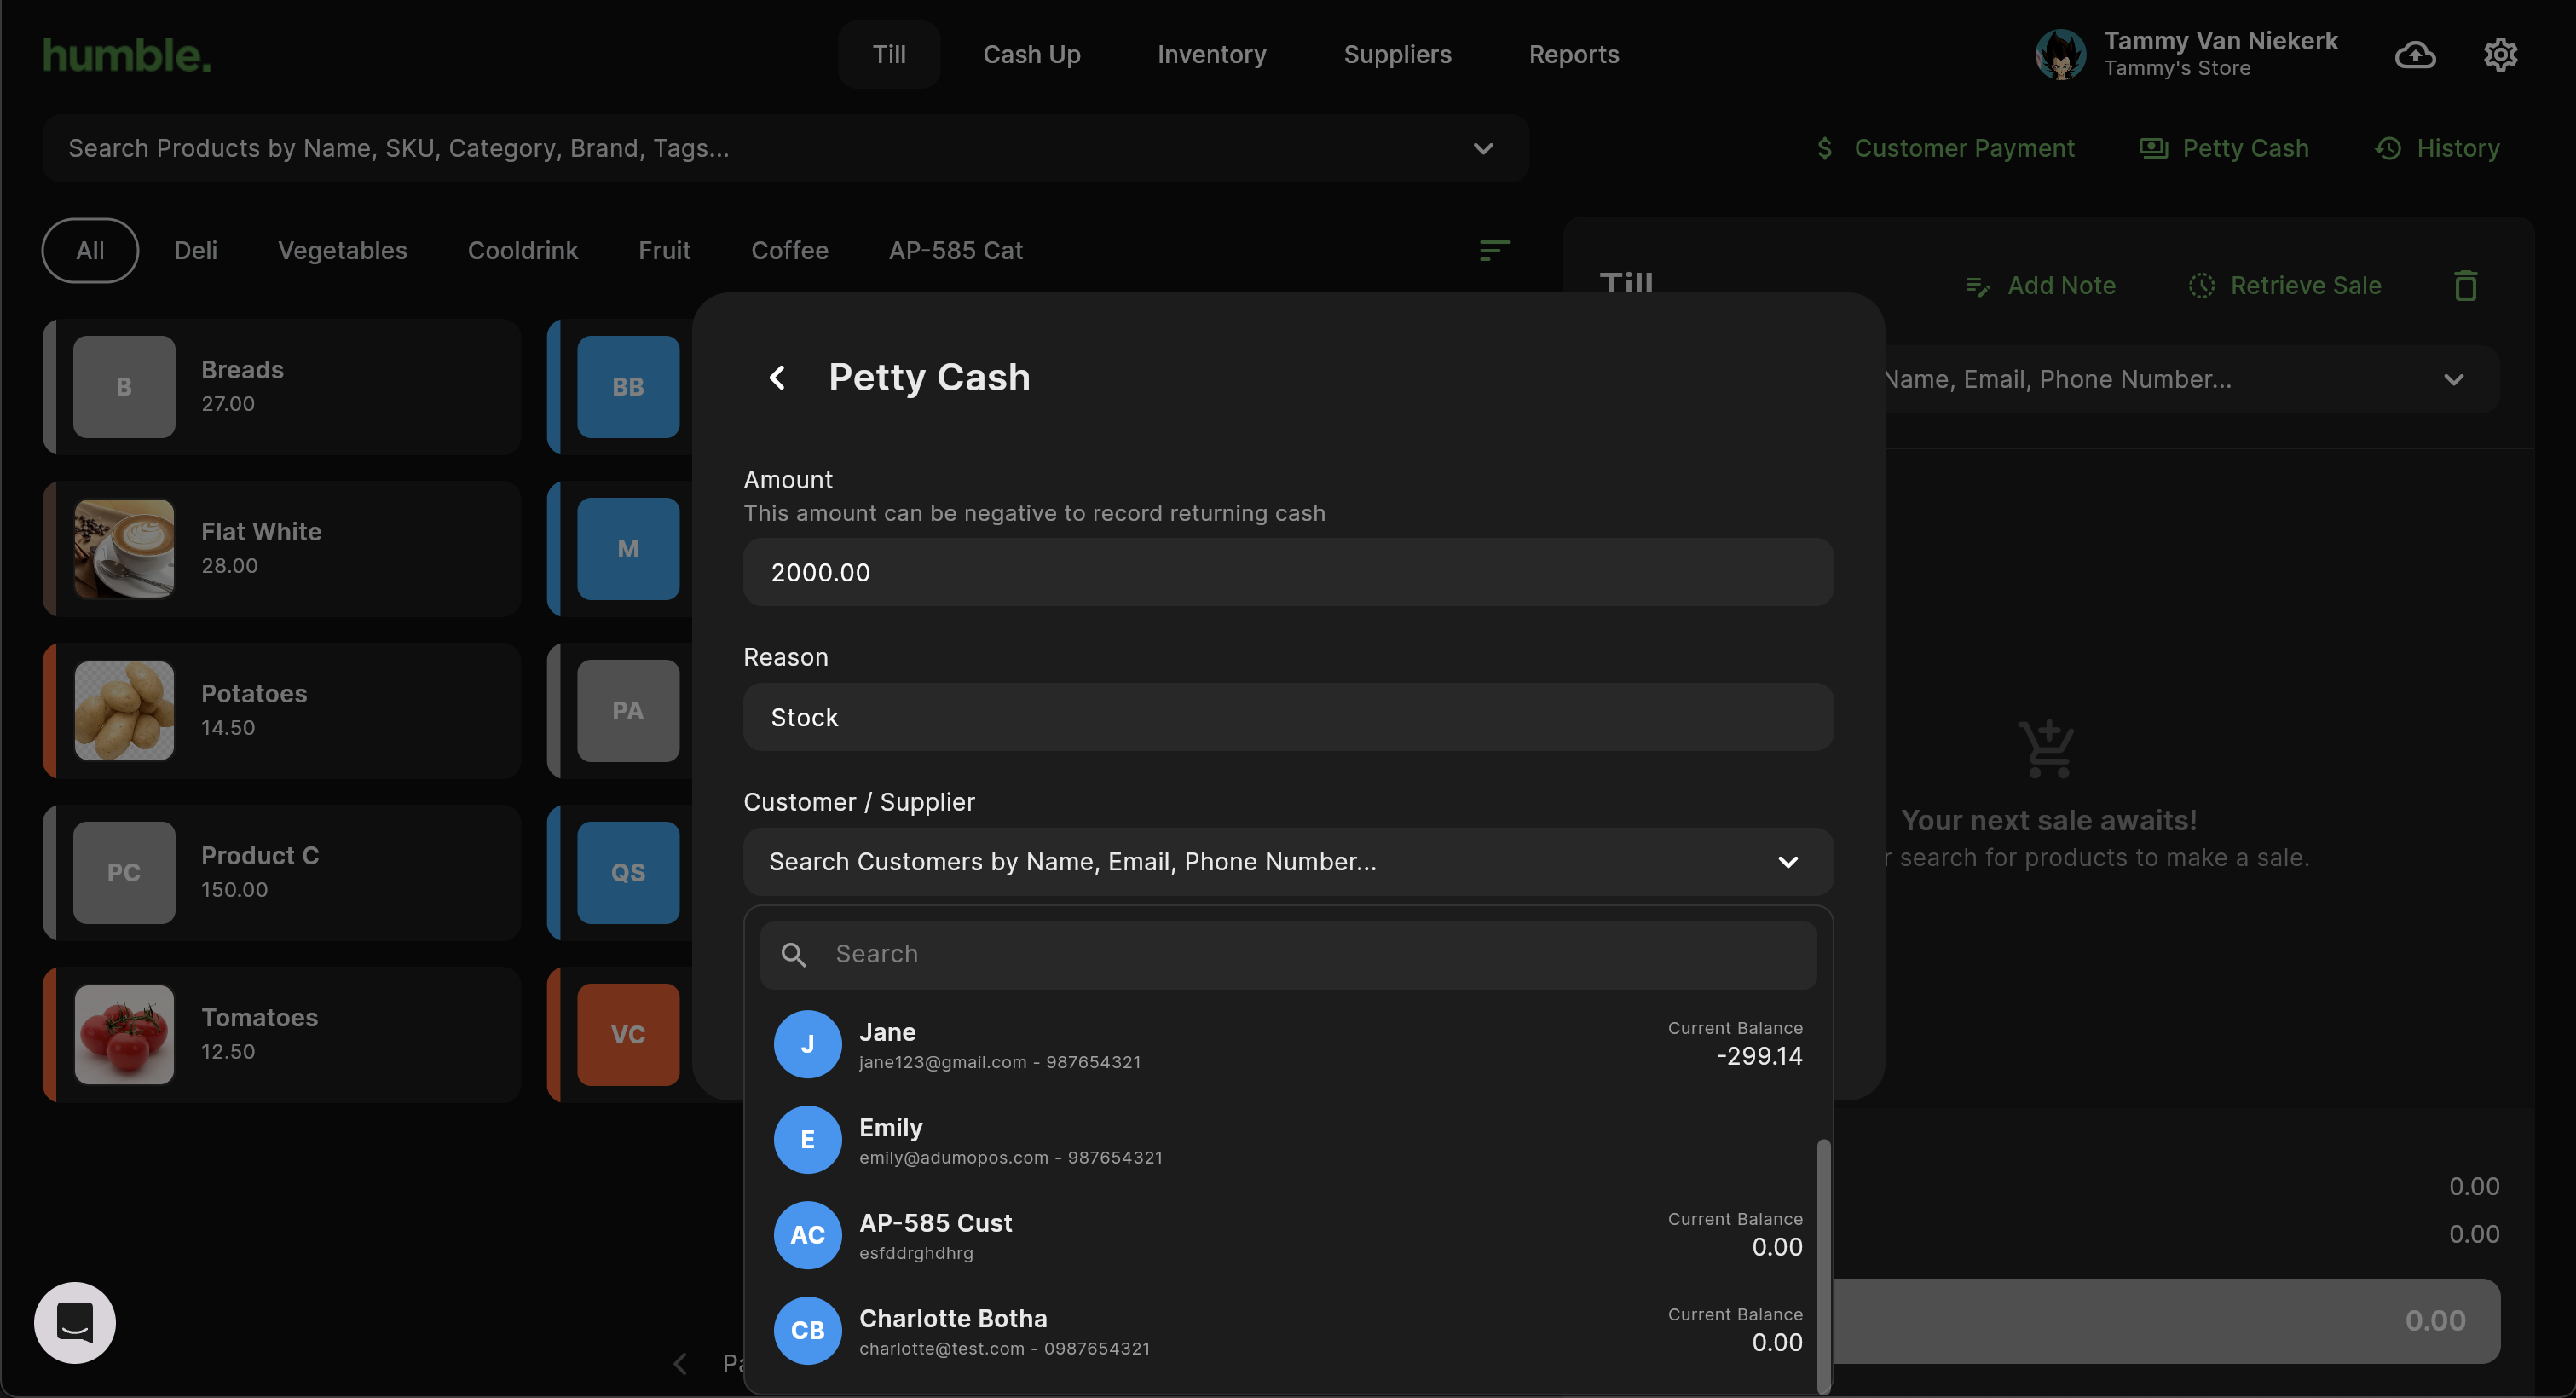Image resolution: width=2576 pixels, height=1398 pixels.
Task: Open Petty Cash from top bar
Action: click(x=2223, y=148)
